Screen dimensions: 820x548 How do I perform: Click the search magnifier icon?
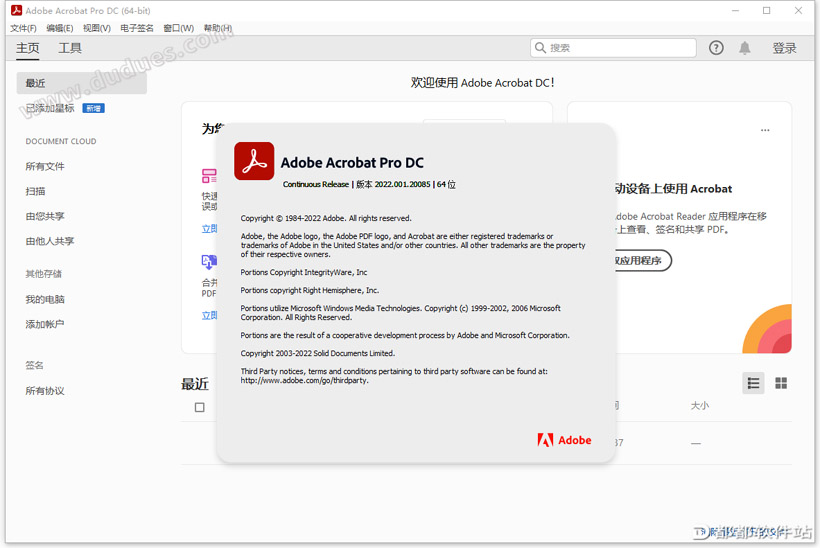[540, 48]
